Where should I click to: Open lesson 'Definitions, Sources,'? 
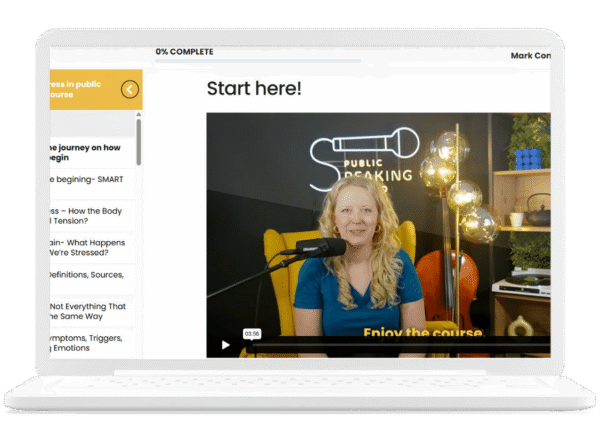pyautogui.click(x=92, y=279)
